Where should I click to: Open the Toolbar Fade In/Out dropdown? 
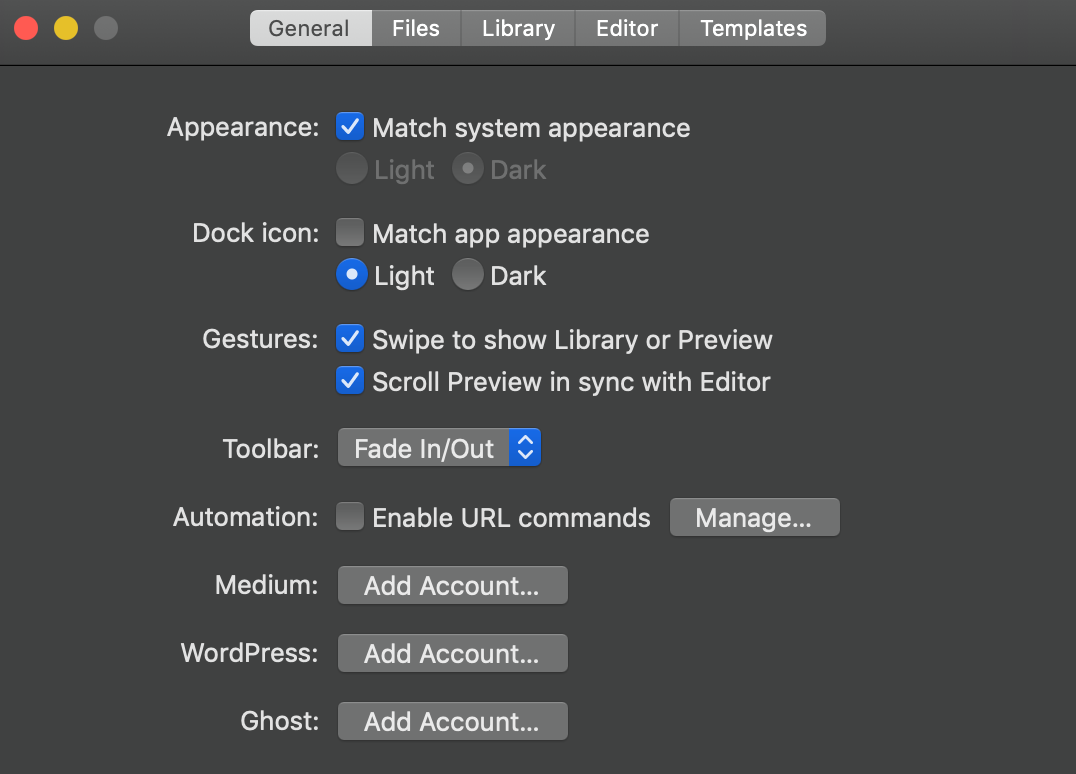[440, 448]
